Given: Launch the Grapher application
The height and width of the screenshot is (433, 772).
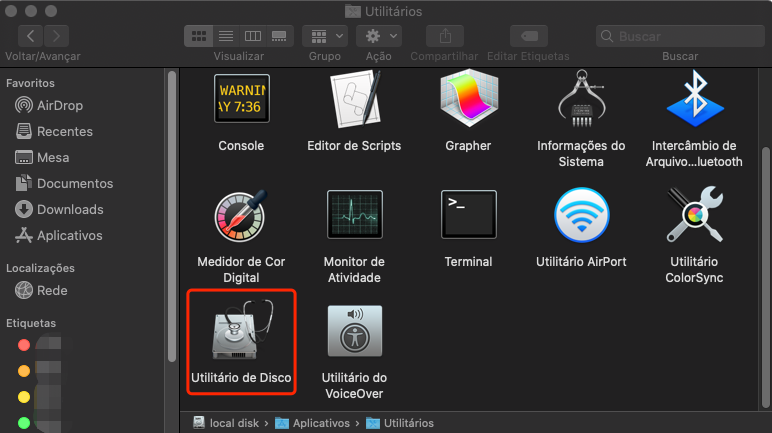Looking at the screenshot, I should (x=469, y=98).
